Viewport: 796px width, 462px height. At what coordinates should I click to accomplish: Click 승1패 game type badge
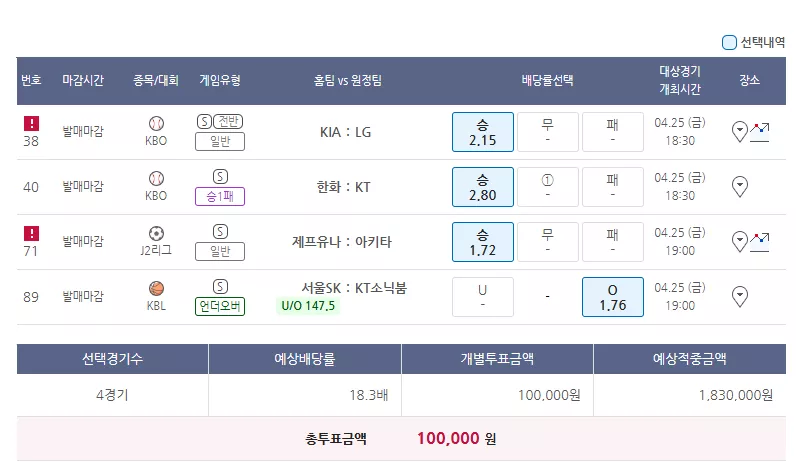(x=220, y=196)
